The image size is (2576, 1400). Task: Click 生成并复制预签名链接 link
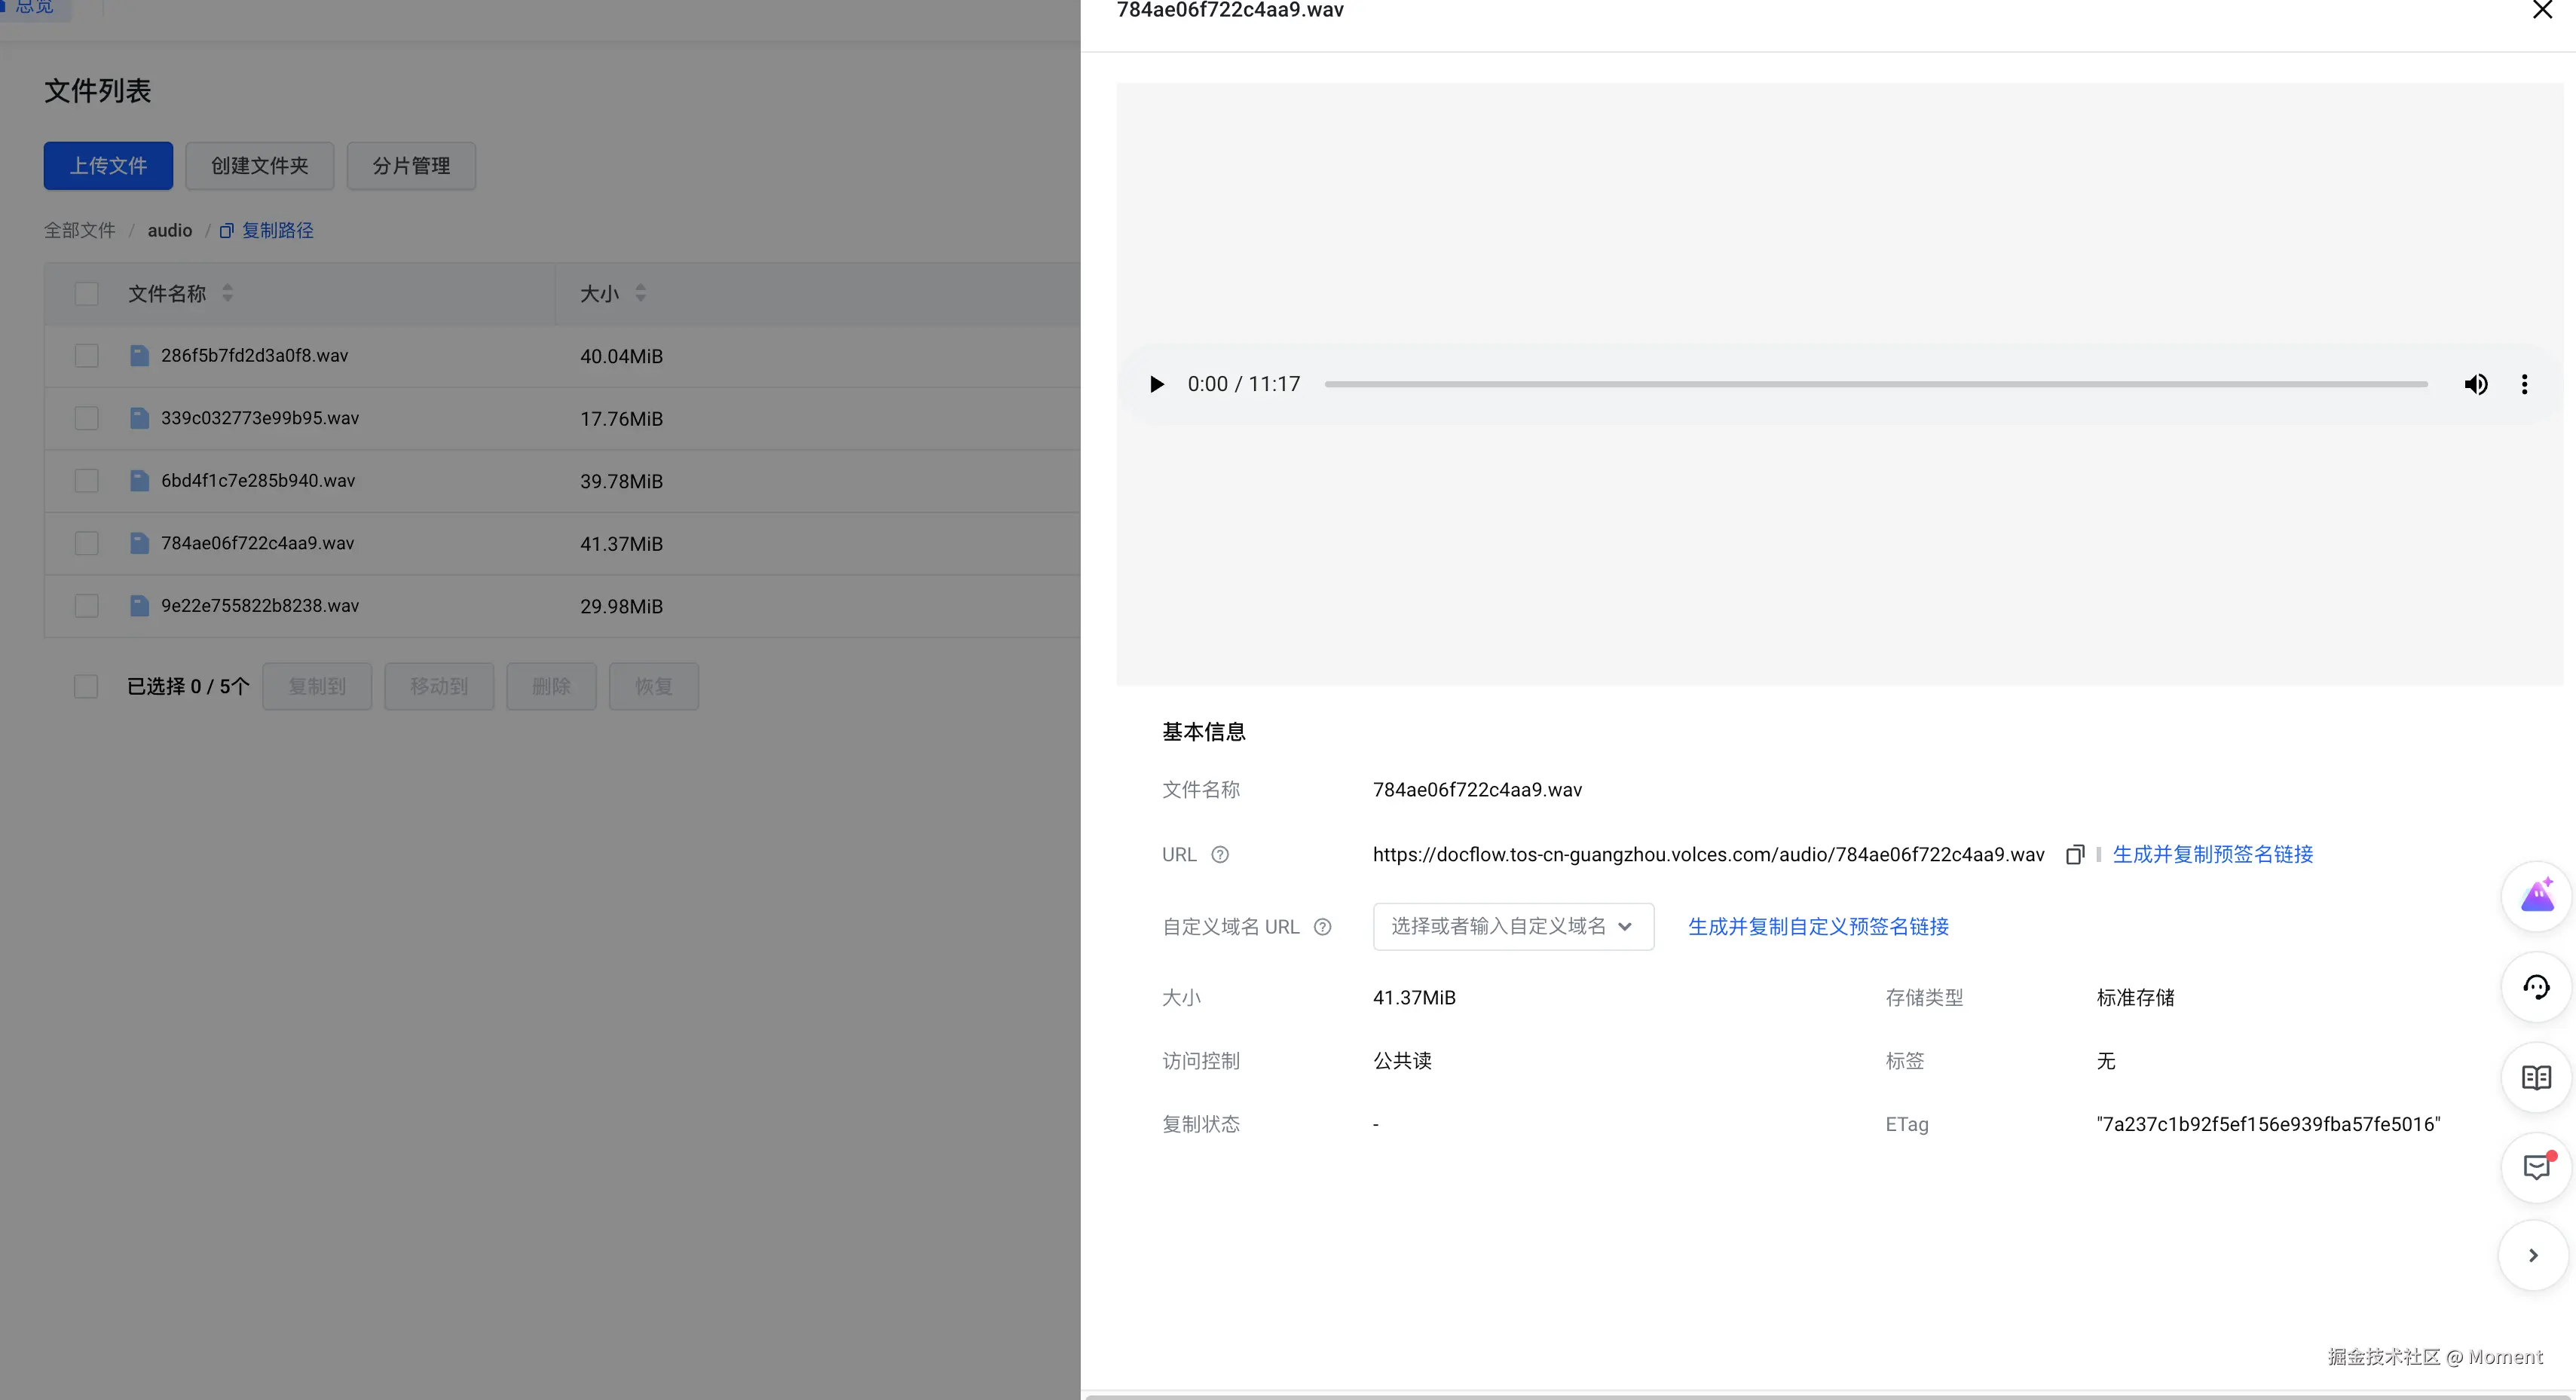tap(2212, 854)
